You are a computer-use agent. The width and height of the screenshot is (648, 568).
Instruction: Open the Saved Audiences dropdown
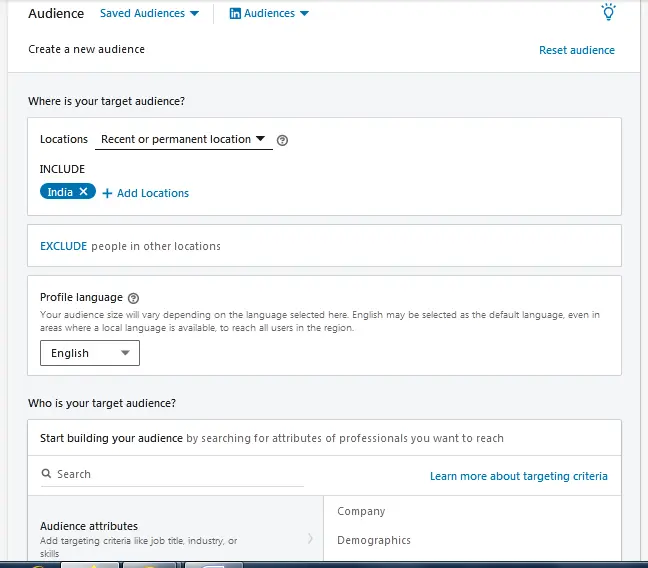[x=149, y=14]
